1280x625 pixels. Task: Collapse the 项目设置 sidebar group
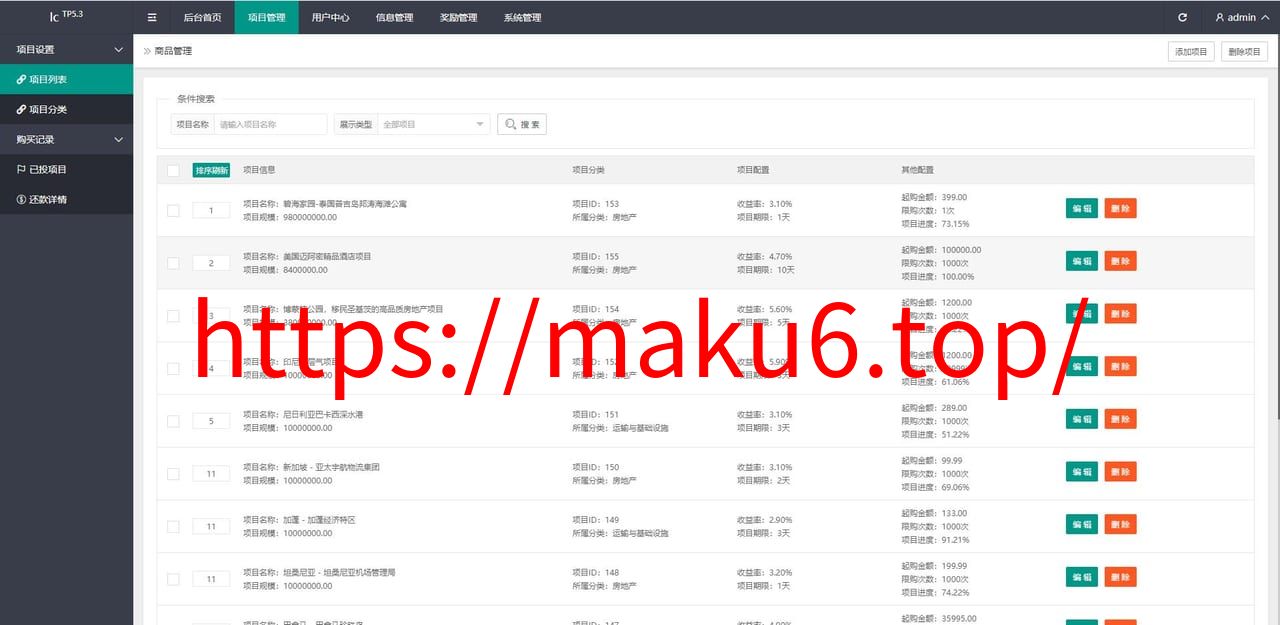[x=66, y=49]
